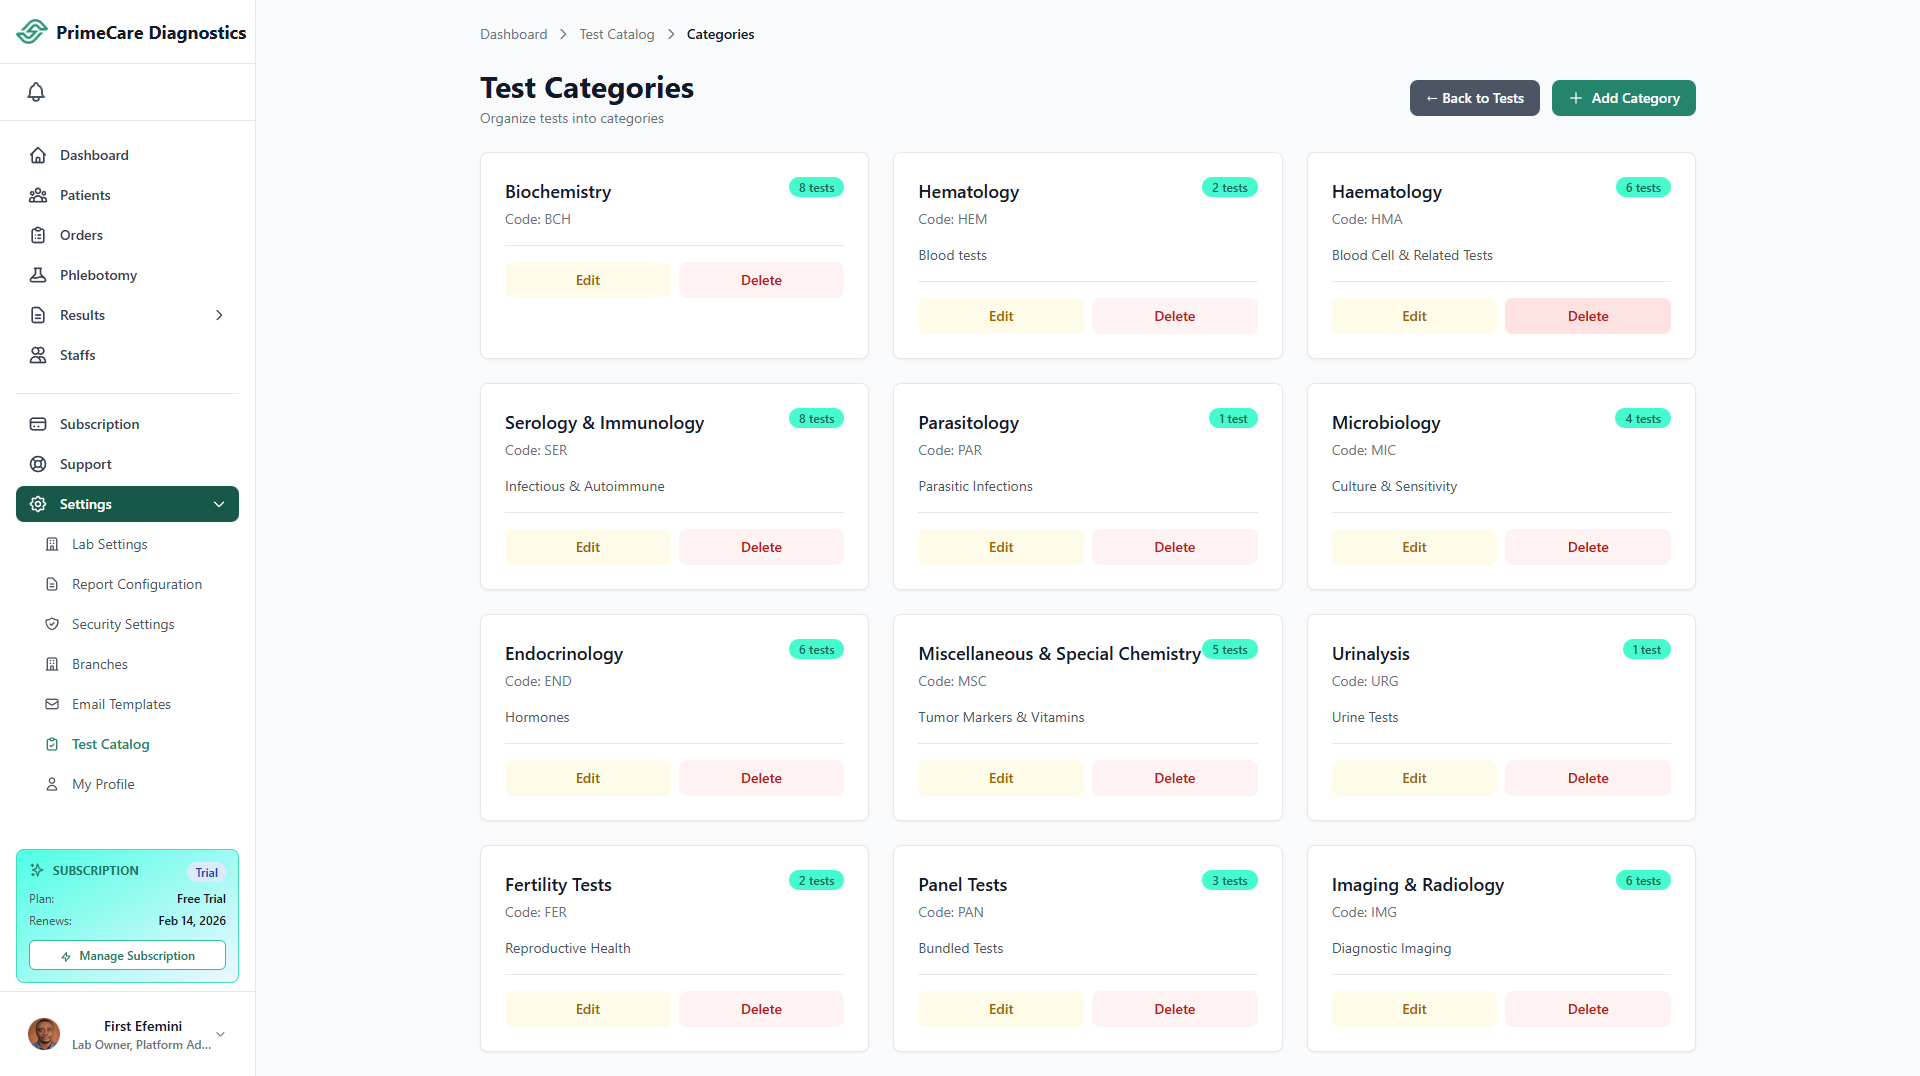Select Email Templates in Settings submenu
Image resolution: width=1920 pixels, height=1076 pixels.
pos(121,704)
